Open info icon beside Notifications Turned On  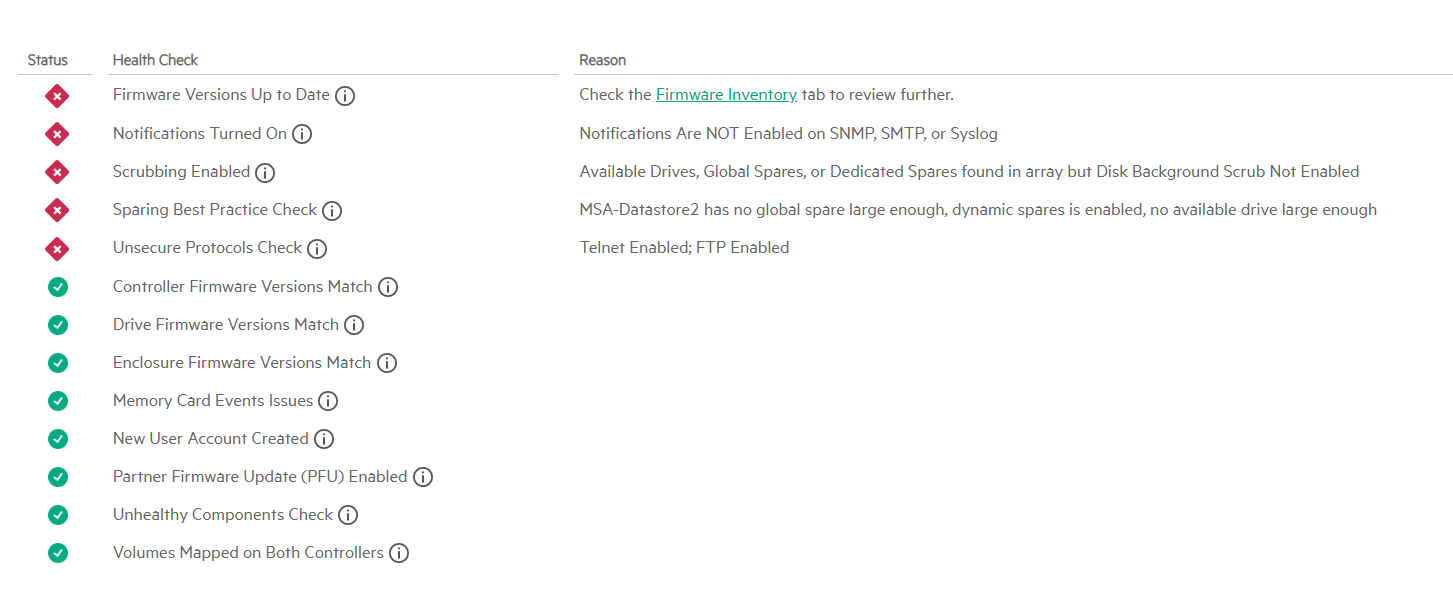[302, 134]
